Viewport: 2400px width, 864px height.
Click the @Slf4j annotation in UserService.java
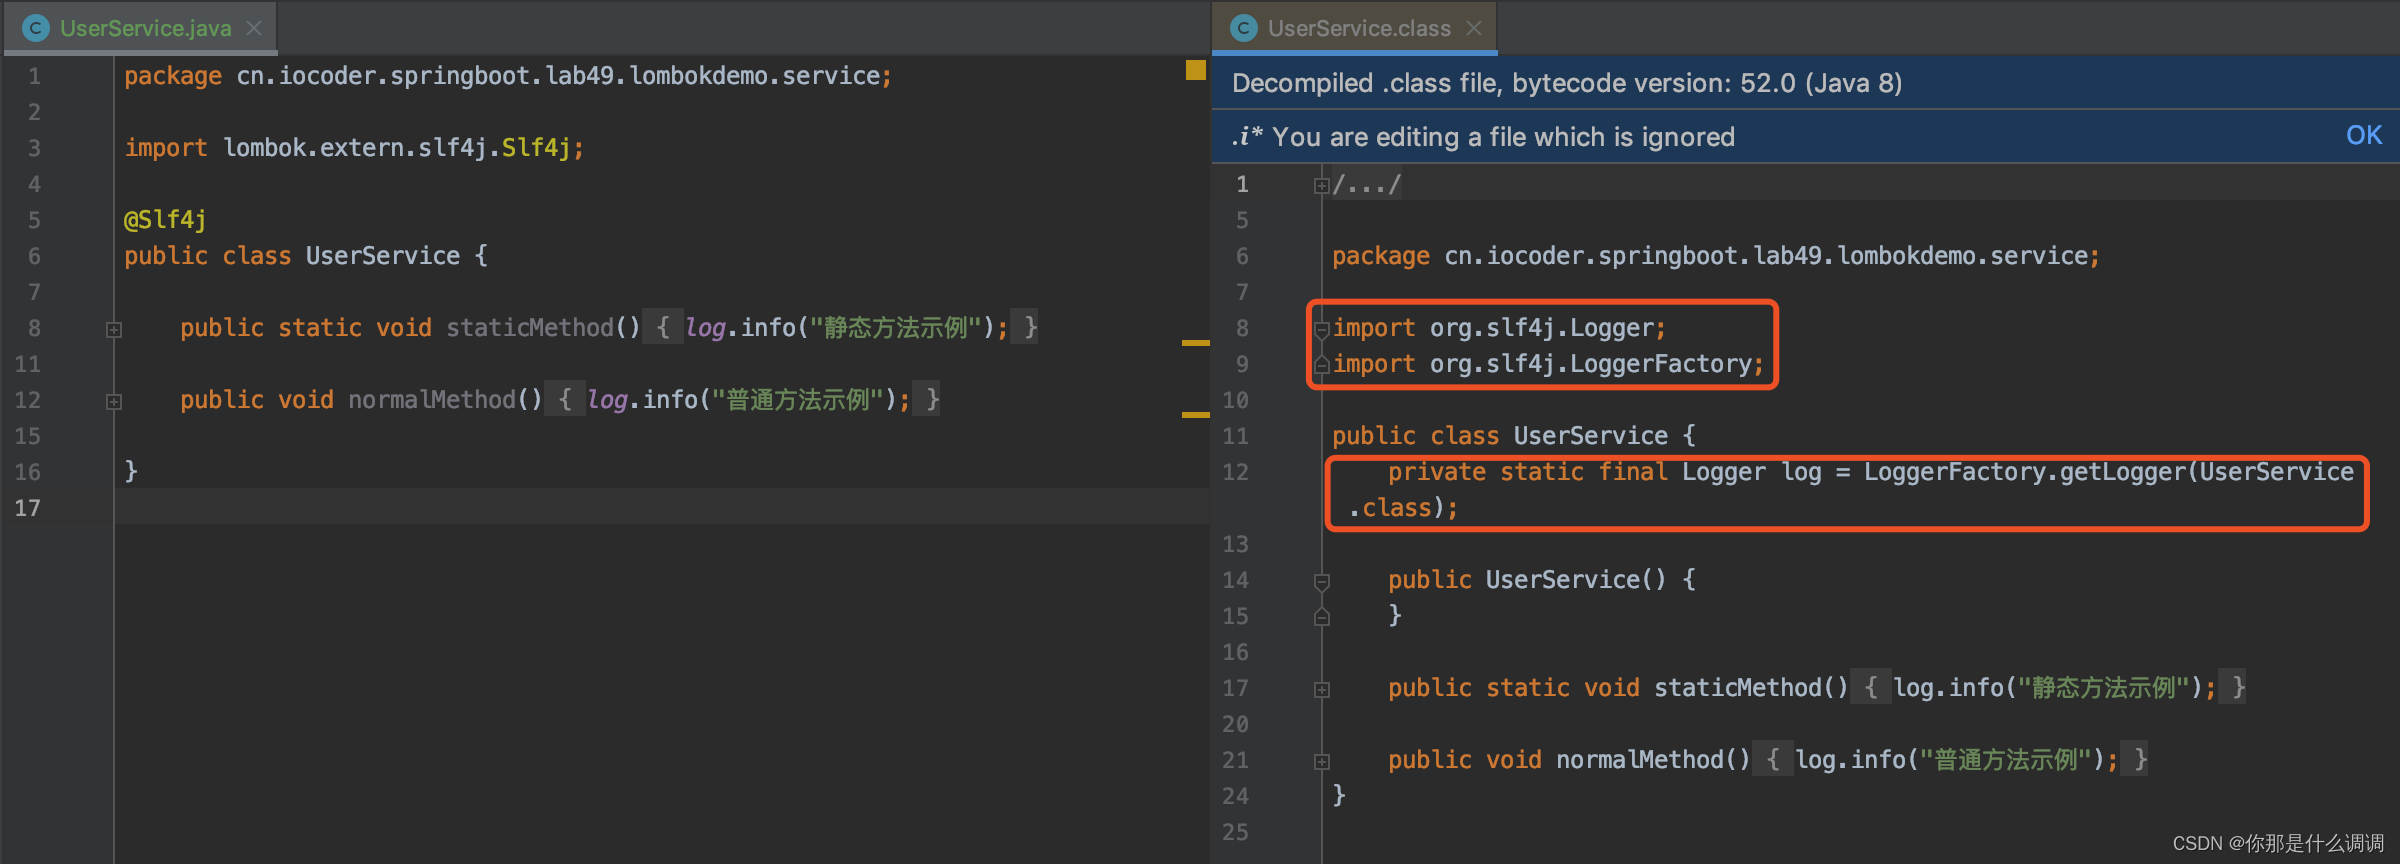[x=164, y=220]
